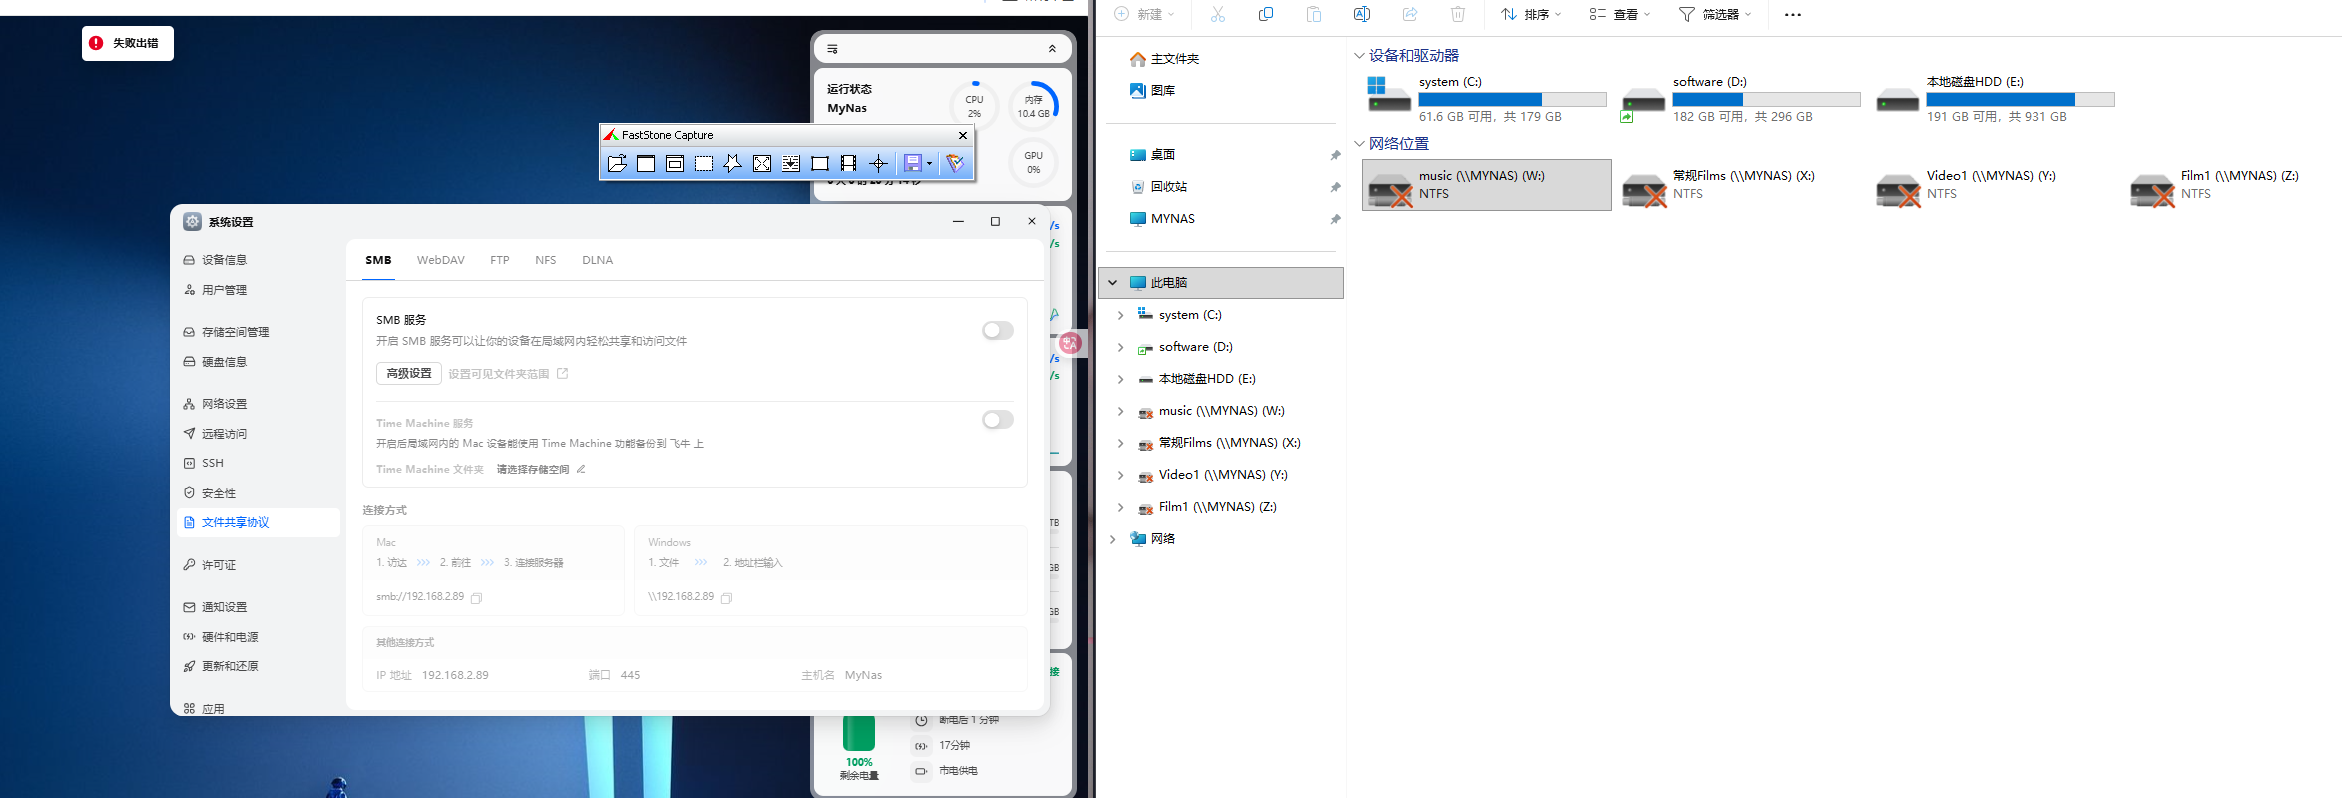
Task: Click the pin icon next to 回收站
Action: coord(1335,187)
